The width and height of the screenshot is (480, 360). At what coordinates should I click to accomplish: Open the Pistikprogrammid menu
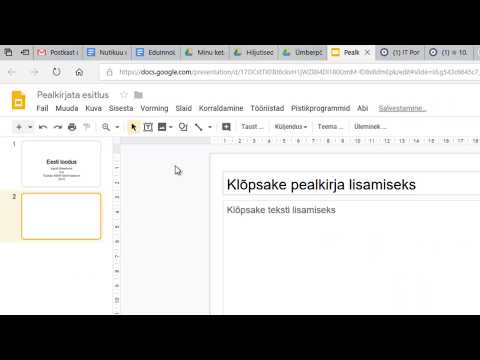321,108
